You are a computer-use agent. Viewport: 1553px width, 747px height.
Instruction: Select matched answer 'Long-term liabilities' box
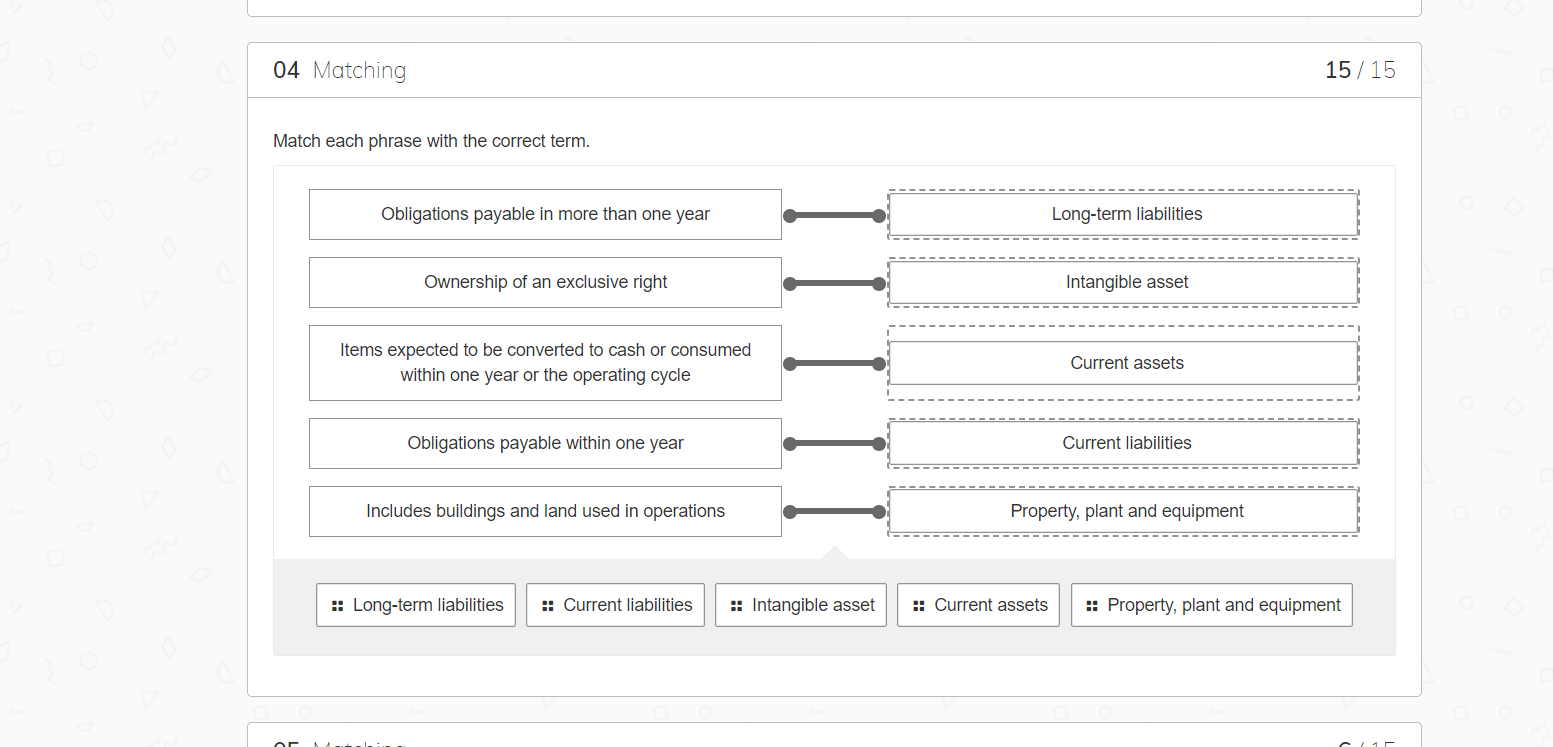pos(1123,214)
